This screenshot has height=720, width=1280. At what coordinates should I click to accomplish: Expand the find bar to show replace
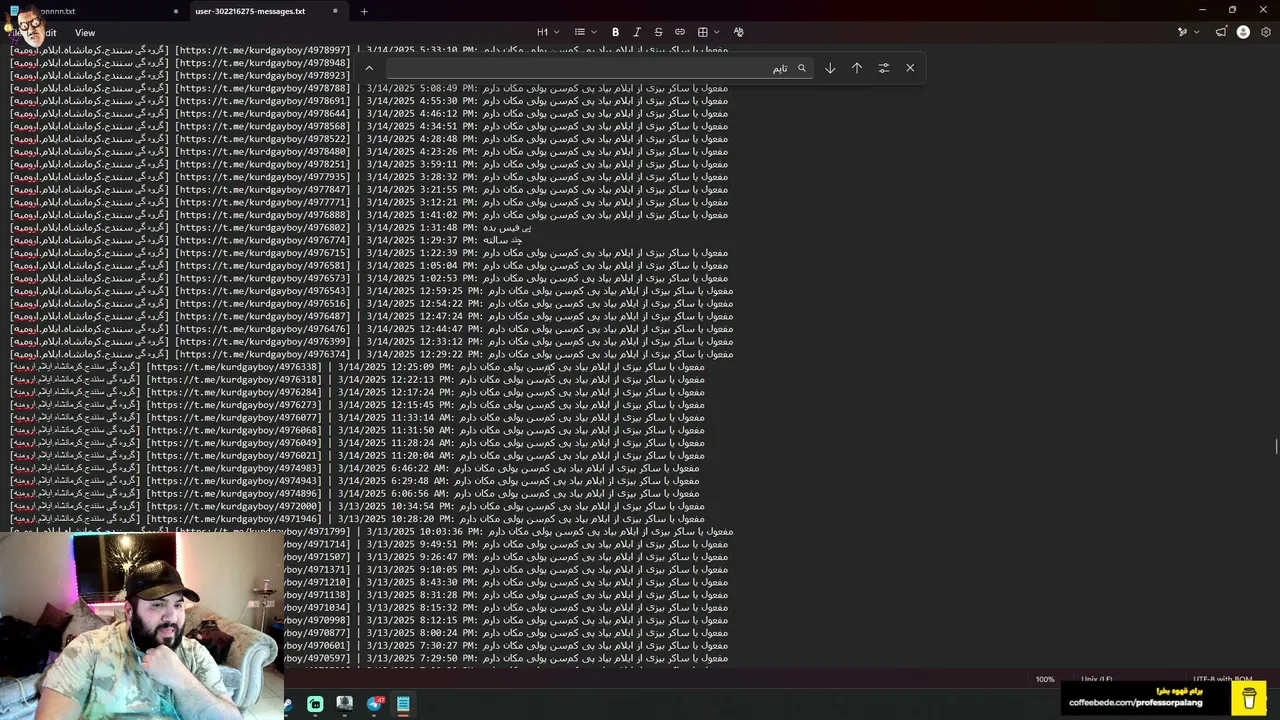pyautogui.click(x=369, y=68)
